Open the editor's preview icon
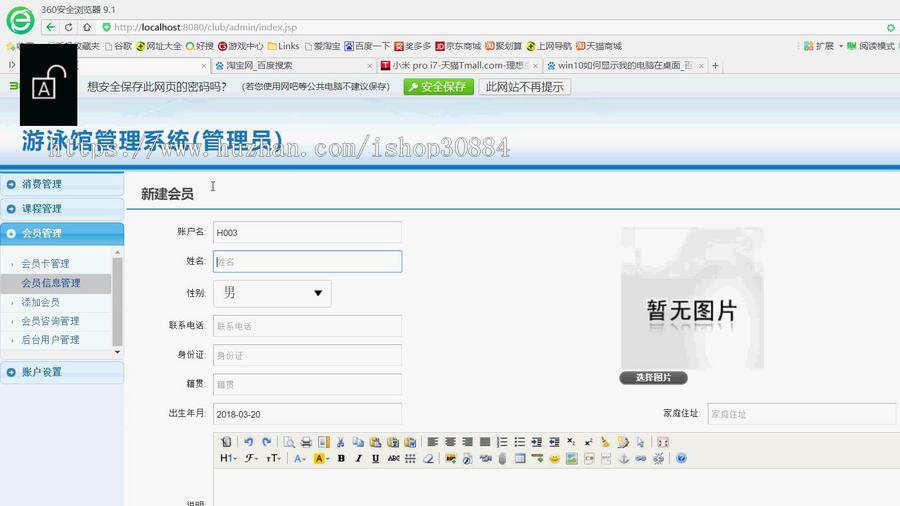This screenshot has width=900, height=506. pos(289,442)
